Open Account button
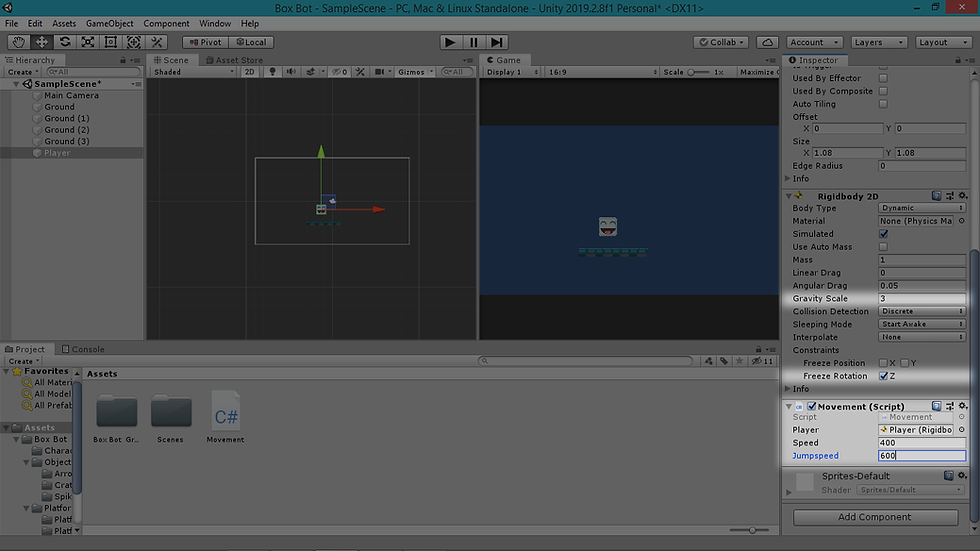This screenshot has width=980, height=551. point(814,42)
